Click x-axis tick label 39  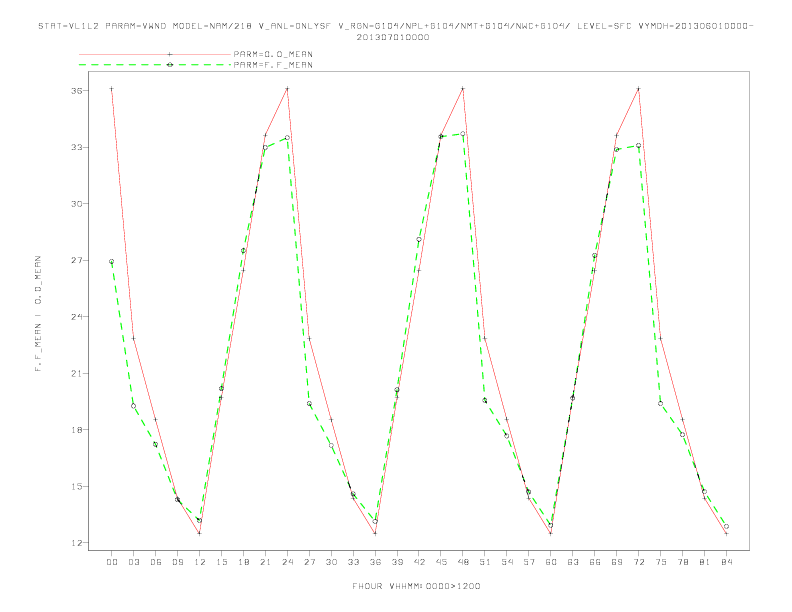[397, 562]
